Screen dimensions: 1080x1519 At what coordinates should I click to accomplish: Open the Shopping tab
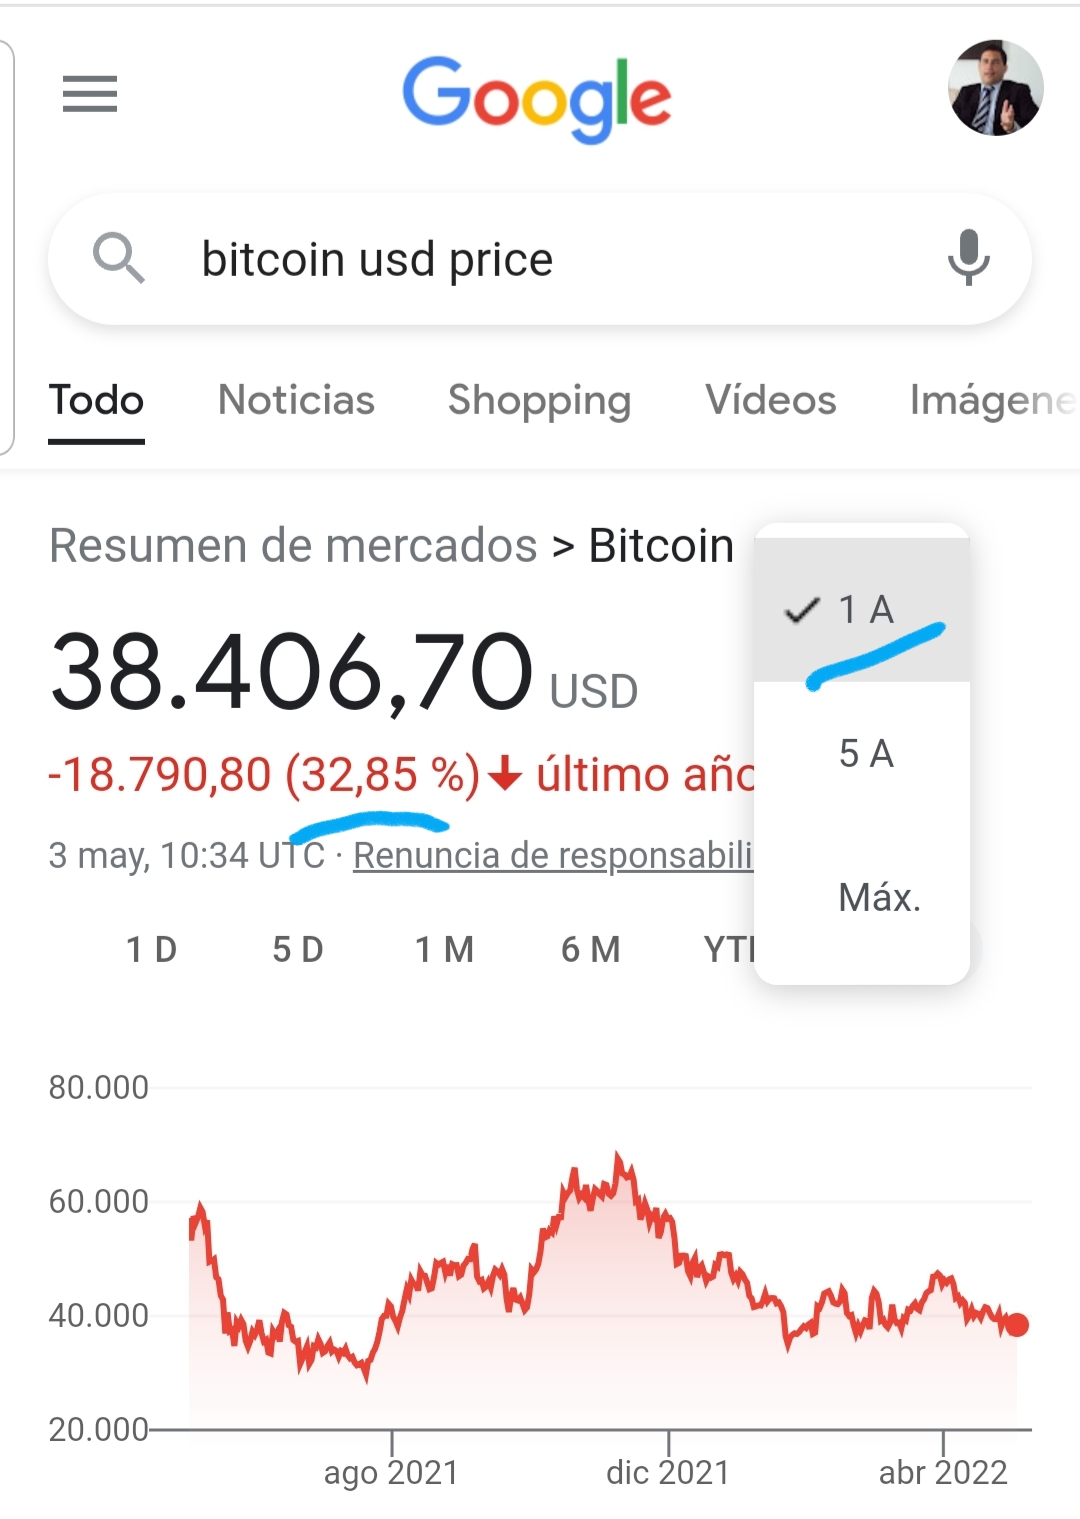[x=539, y=400]
